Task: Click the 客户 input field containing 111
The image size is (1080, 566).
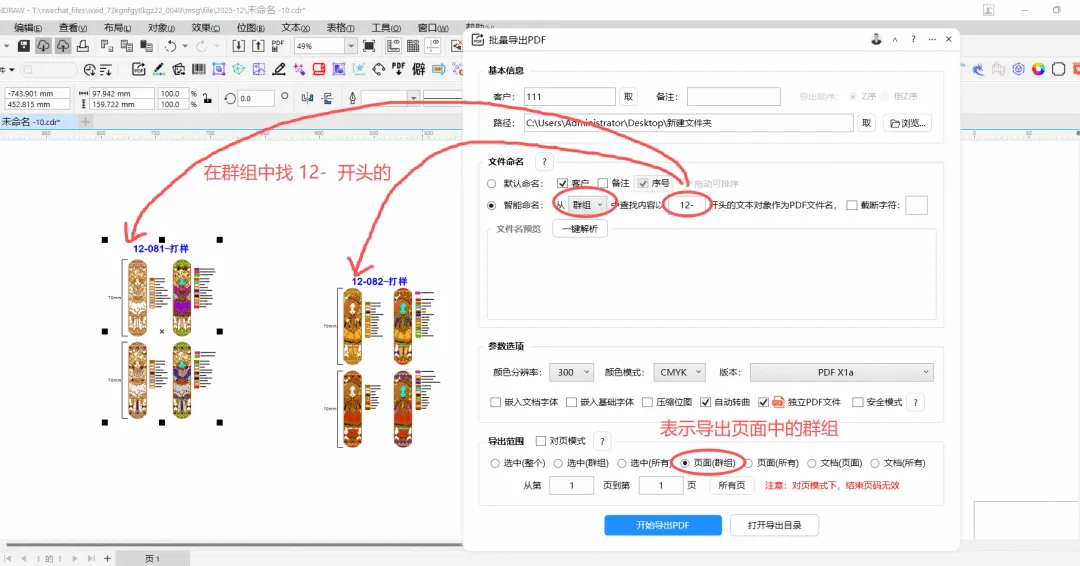Action: point(570,96)
